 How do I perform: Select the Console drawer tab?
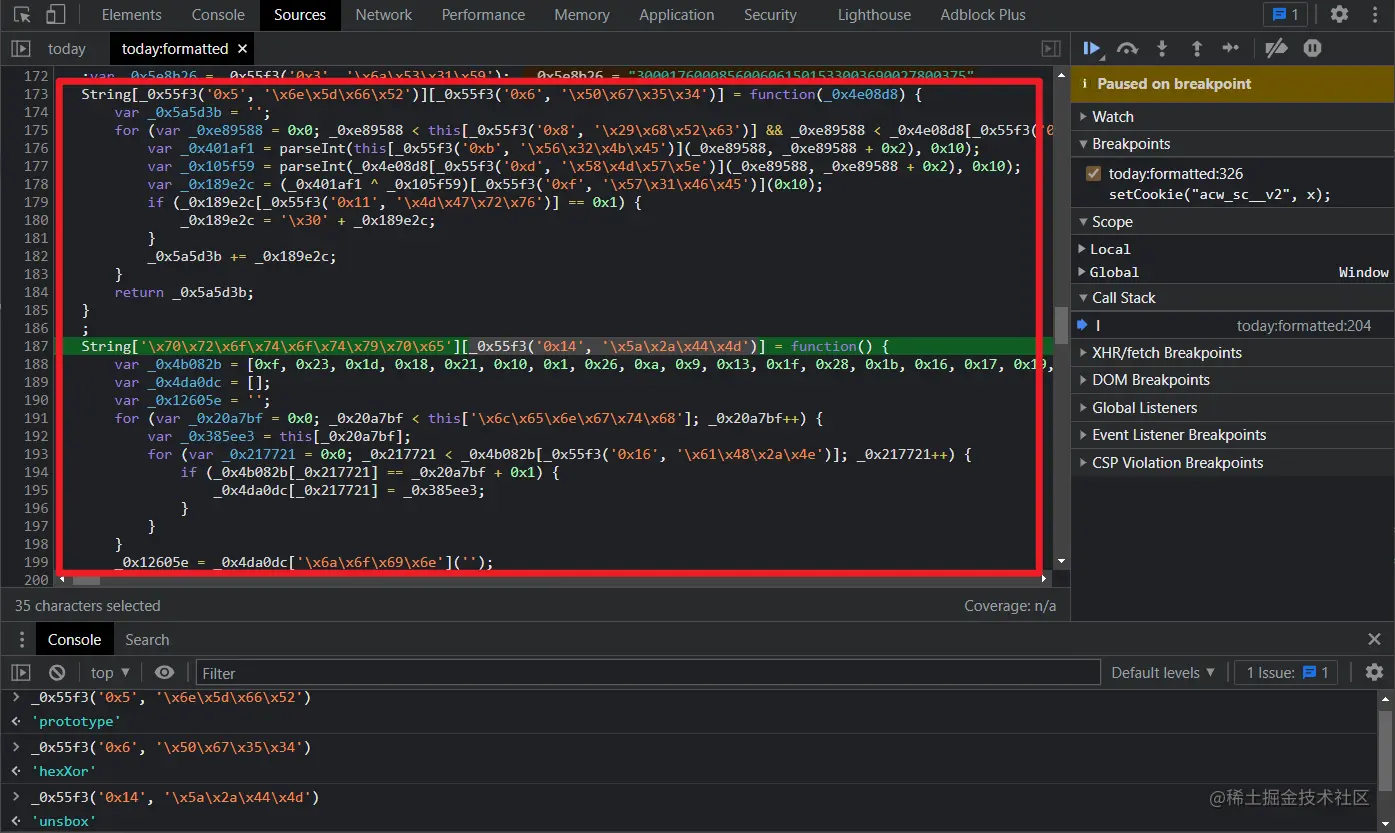coord(74,639)
